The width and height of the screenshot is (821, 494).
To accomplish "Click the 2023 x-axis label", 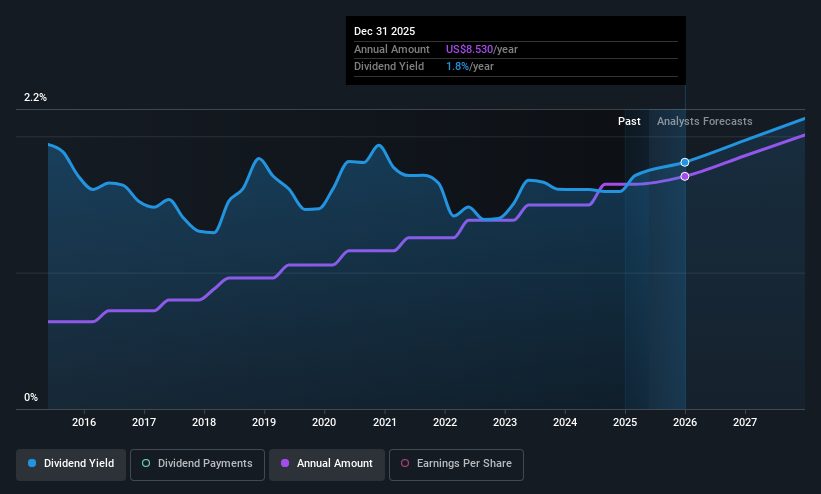I will (505, 422).
